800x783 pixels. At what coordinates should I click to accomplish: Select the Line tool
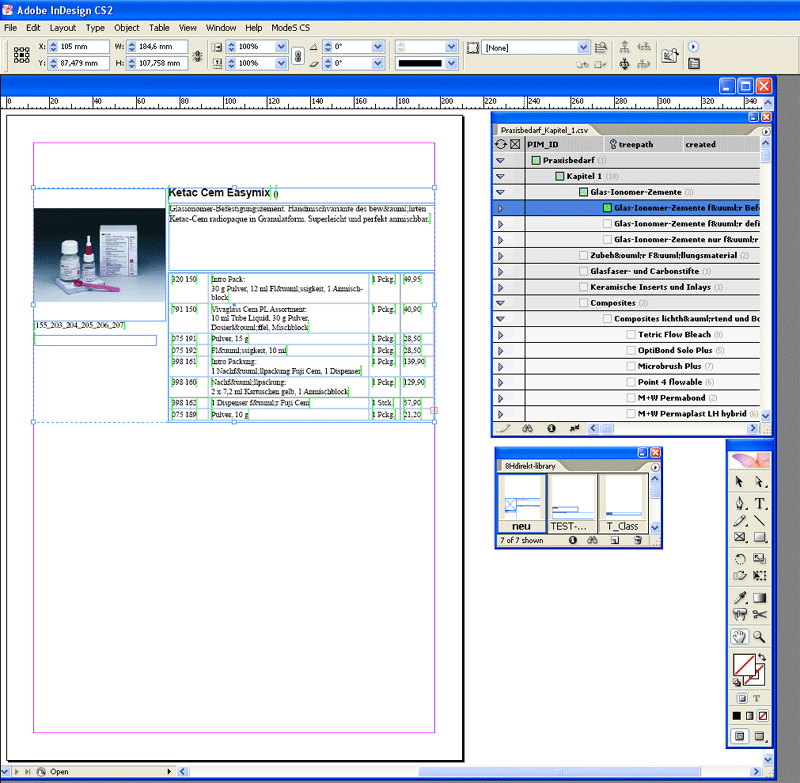760,521
